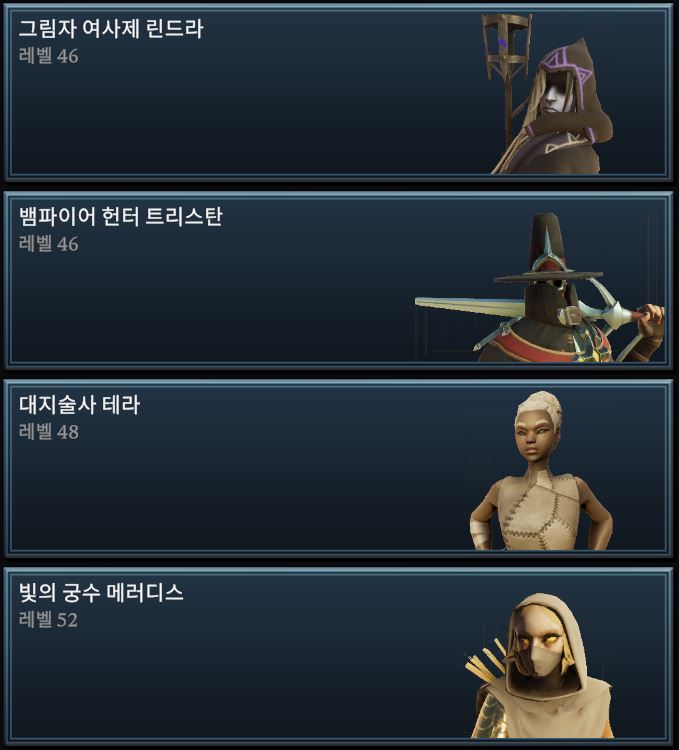Open the 대지술사 테라 boss entry
679x750 pixels.
tap(339, 468)
